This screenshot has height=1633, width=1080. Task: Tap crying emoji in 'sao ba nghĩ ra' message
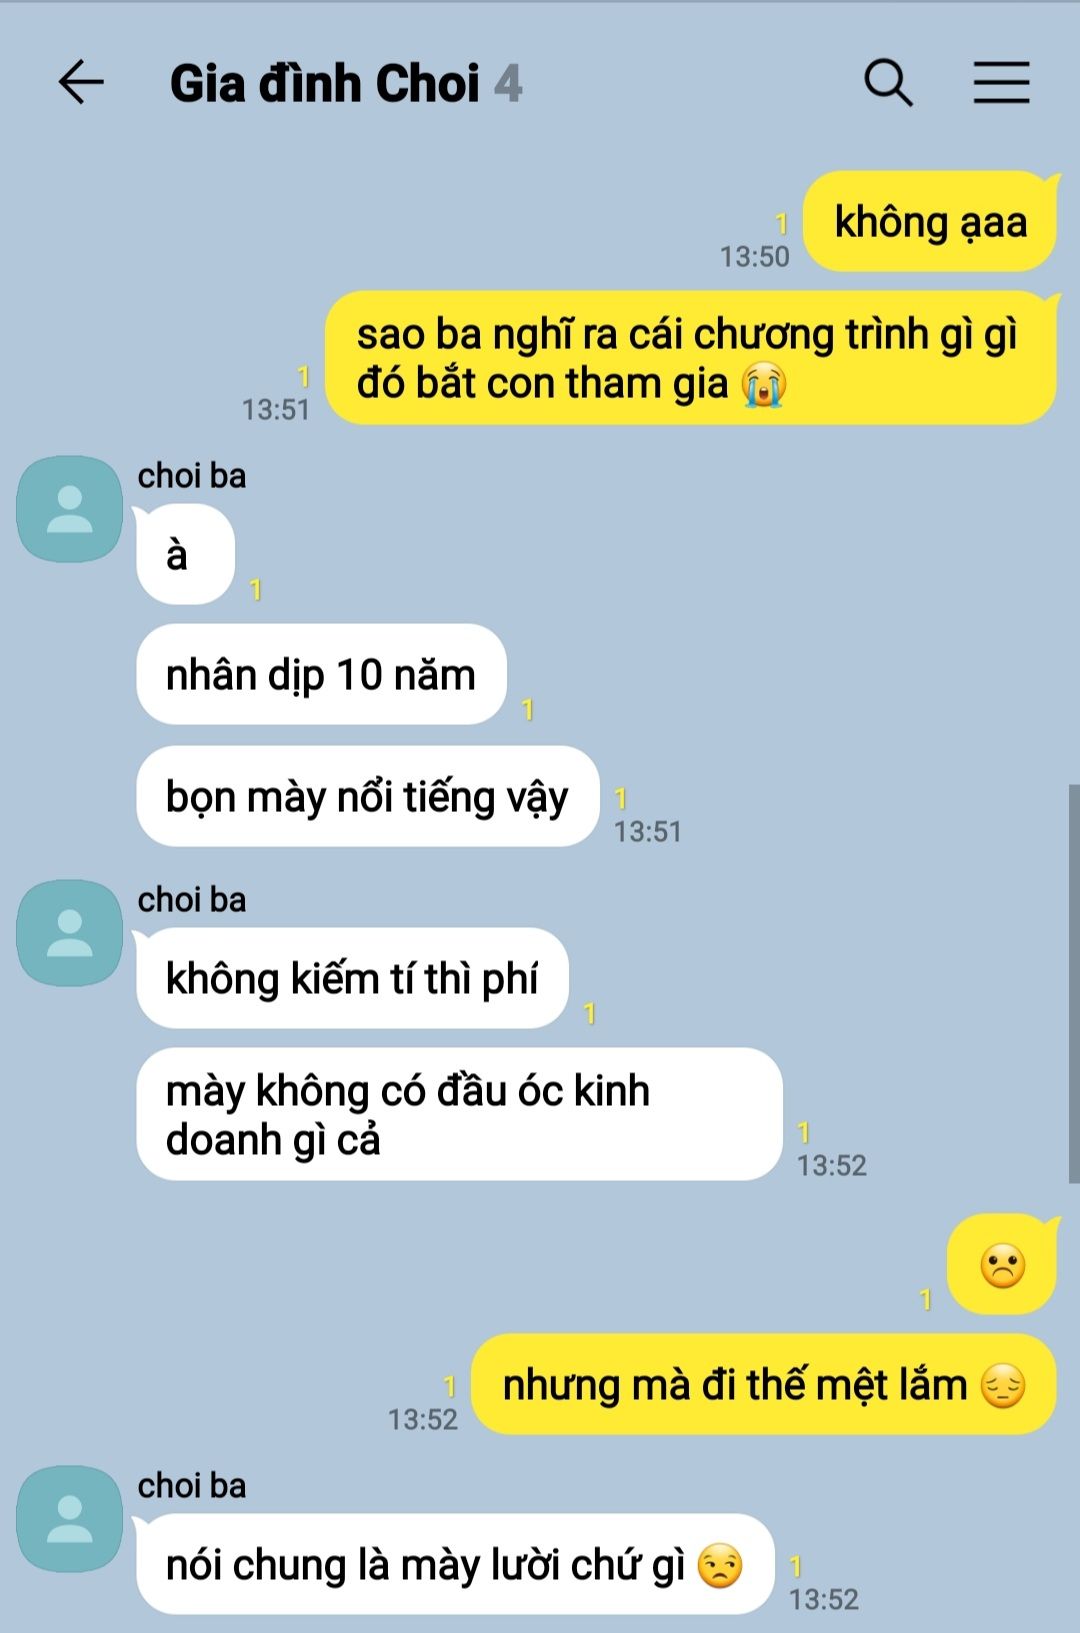[764, 384]
